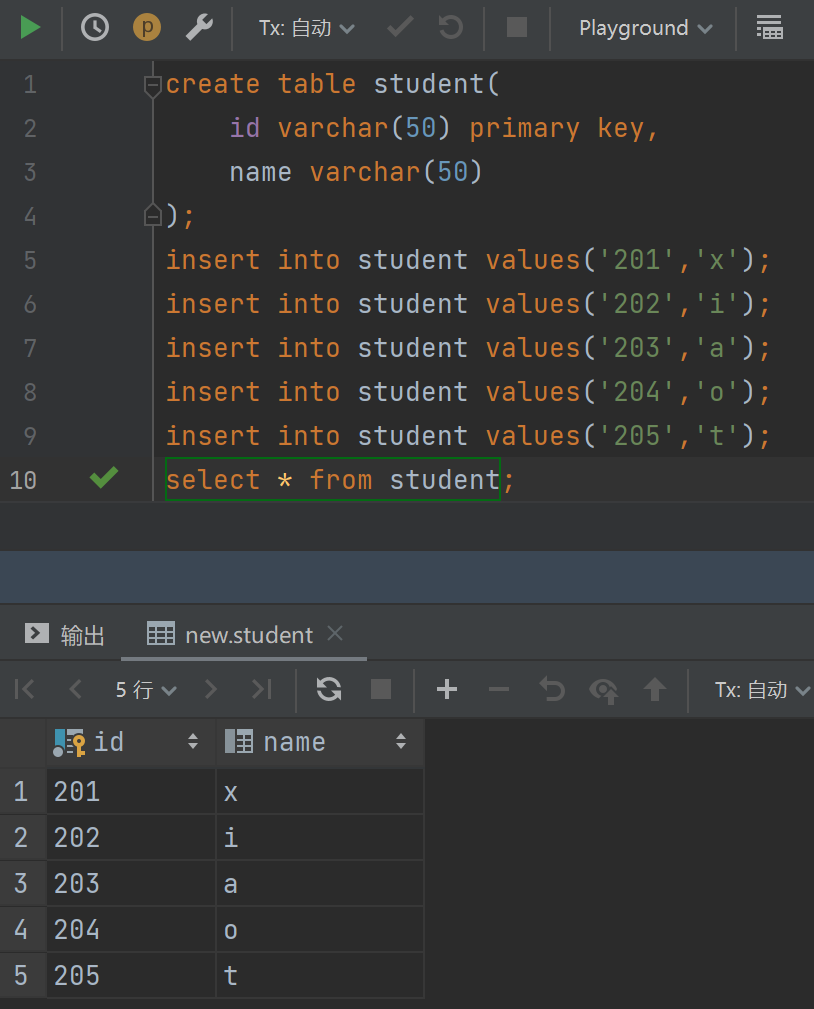Open the top 'Tx: 自动' transaction mode dropdown
Image resolution: width=814 pixels, height=1009 pixels.
pos(306,28)
